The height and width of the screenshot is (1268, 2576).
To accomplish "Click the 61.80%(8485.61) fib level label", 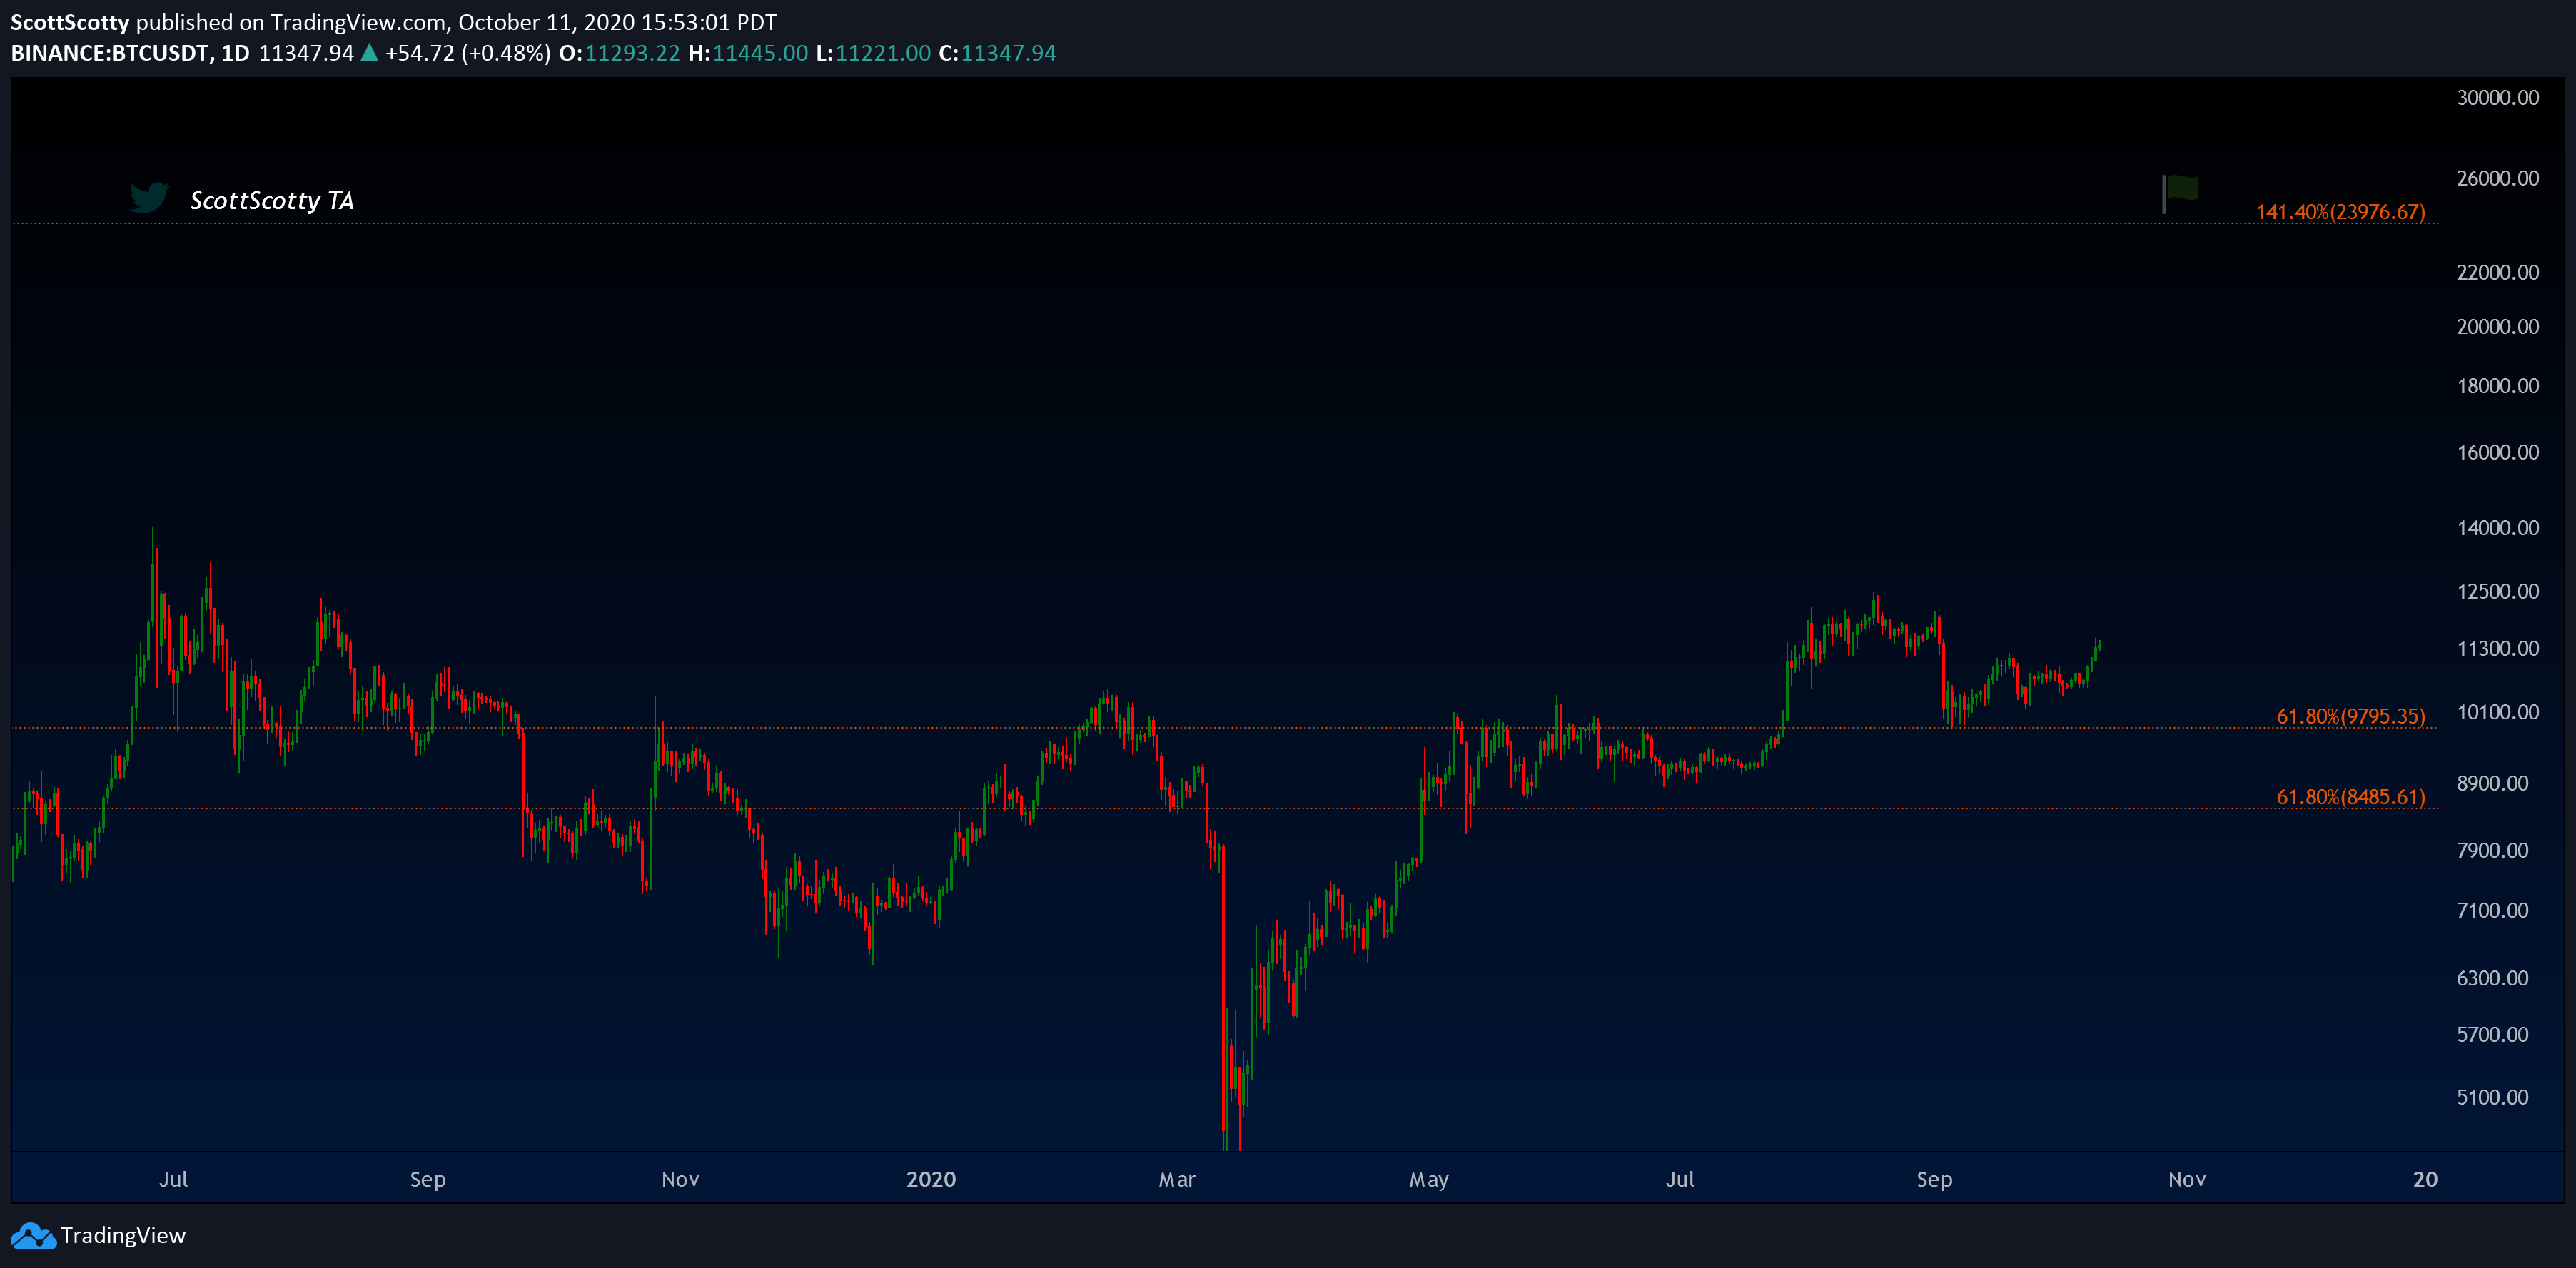I will (2350, 797).
